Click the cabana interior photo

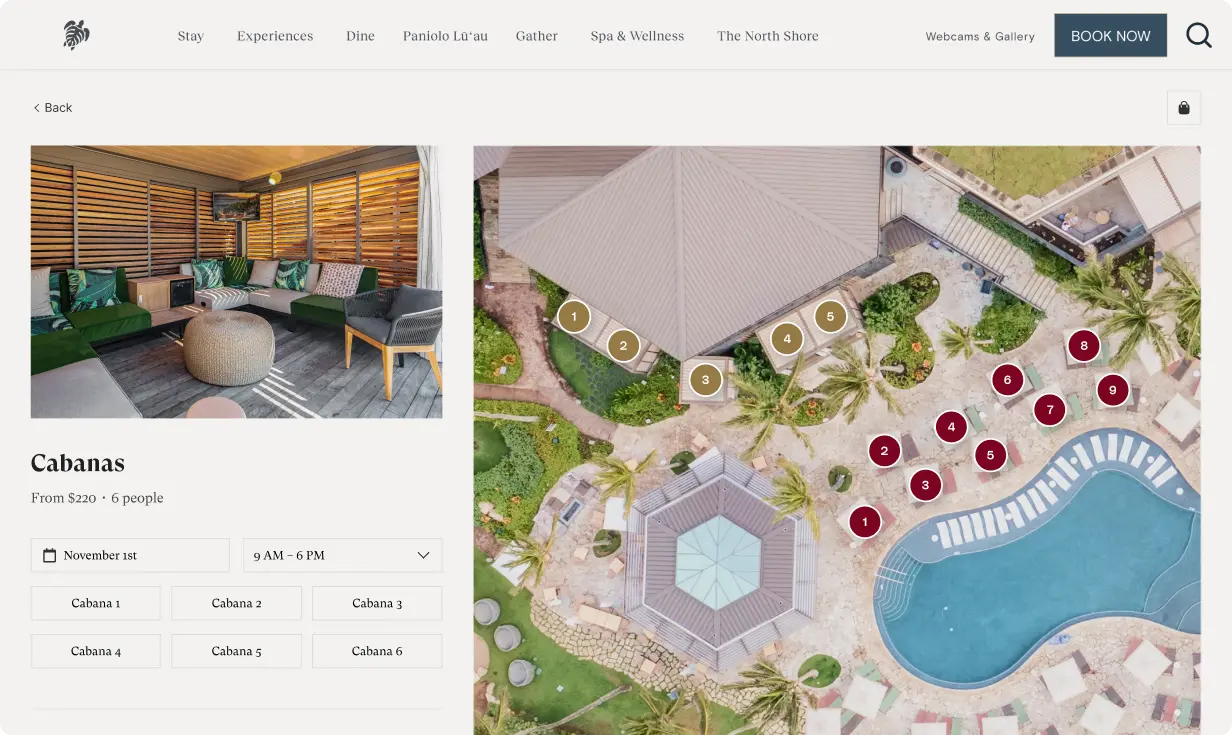click(236, 282)
